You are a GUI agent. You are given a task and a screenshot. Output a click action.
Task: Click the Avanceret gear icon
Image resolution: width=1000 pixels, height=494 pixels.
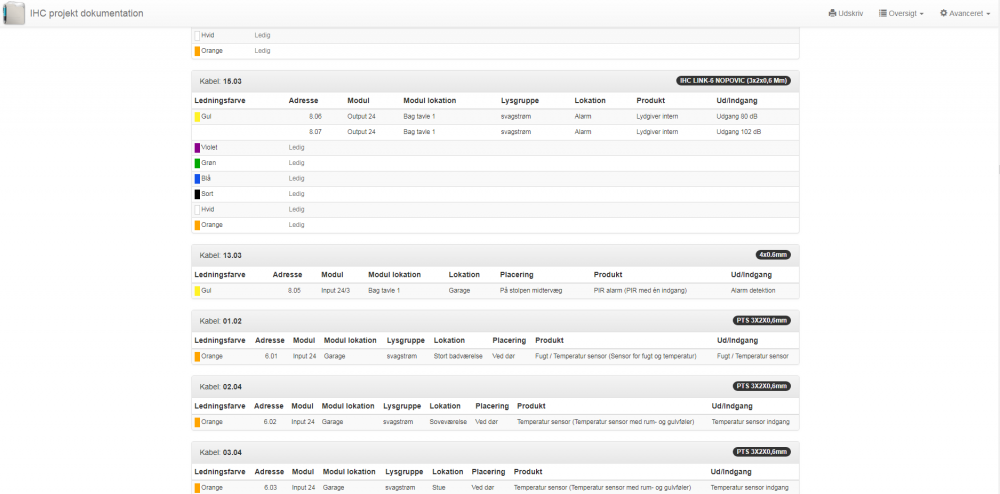click(944, 14)
